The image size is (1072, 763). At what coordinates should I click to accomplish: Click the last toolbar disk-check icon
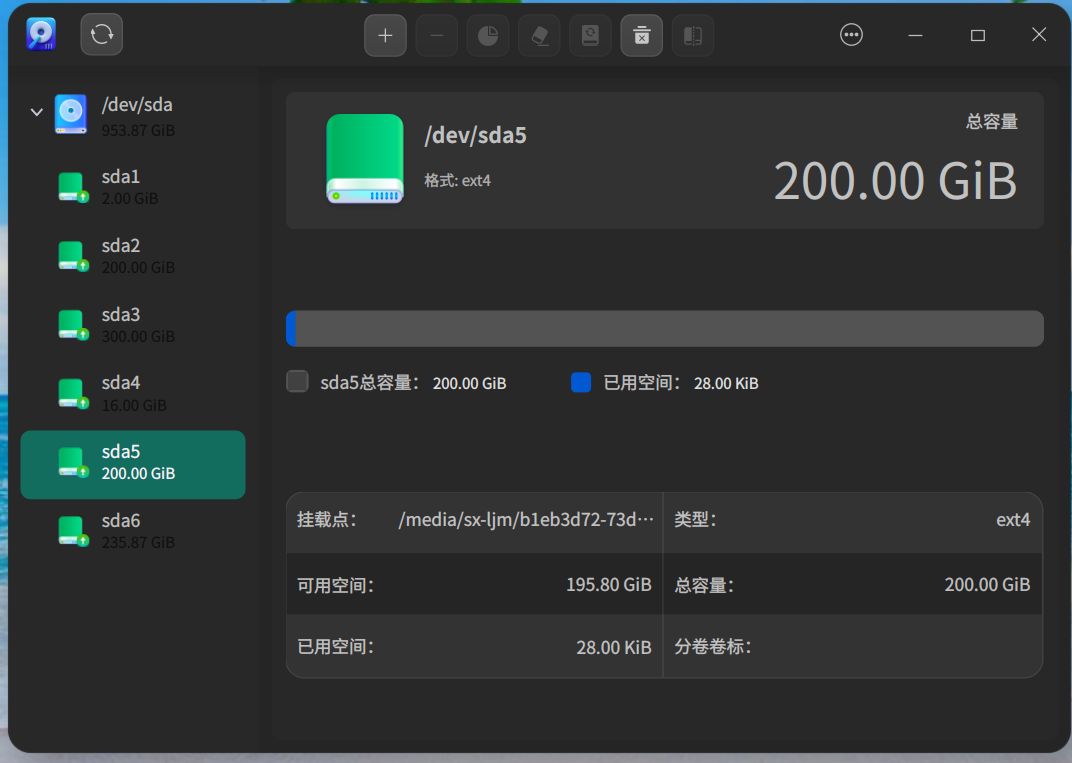pyautogui.click(x=692, y=34)
